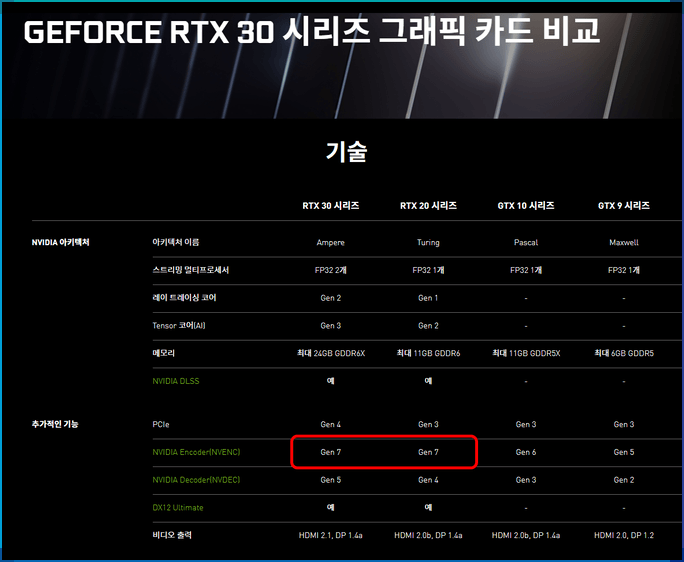The image size is (684, 562).
Task: Select the Maxwell architecture cell
Action: [x=624, y=243]
